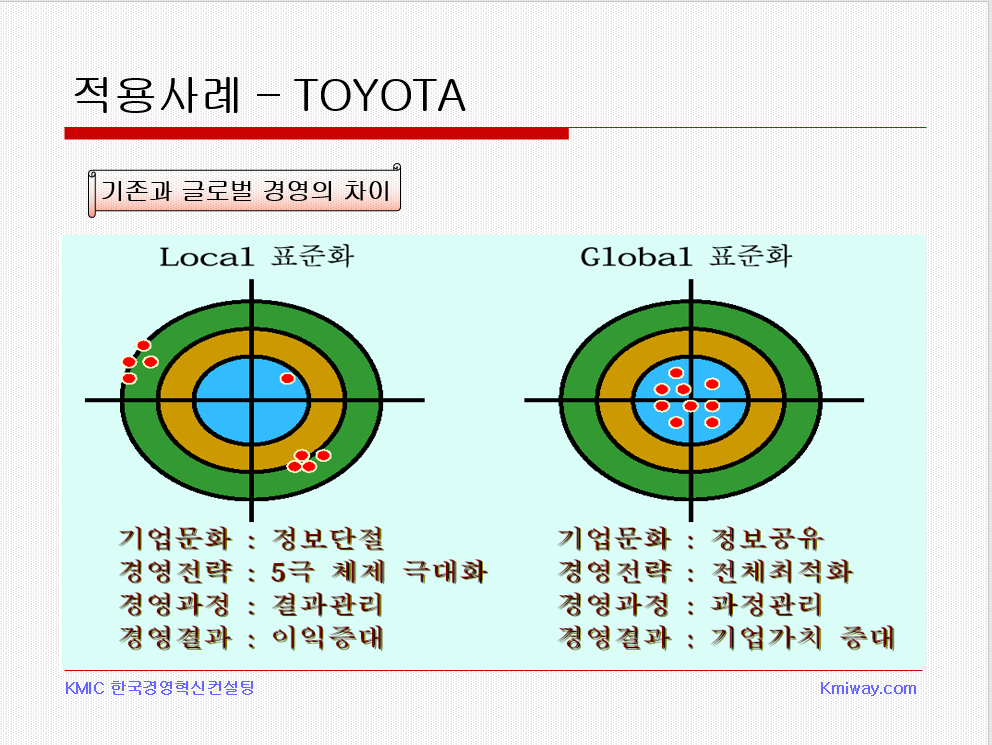Click text '기업문화 : 정보단절'

pos(251,539)
